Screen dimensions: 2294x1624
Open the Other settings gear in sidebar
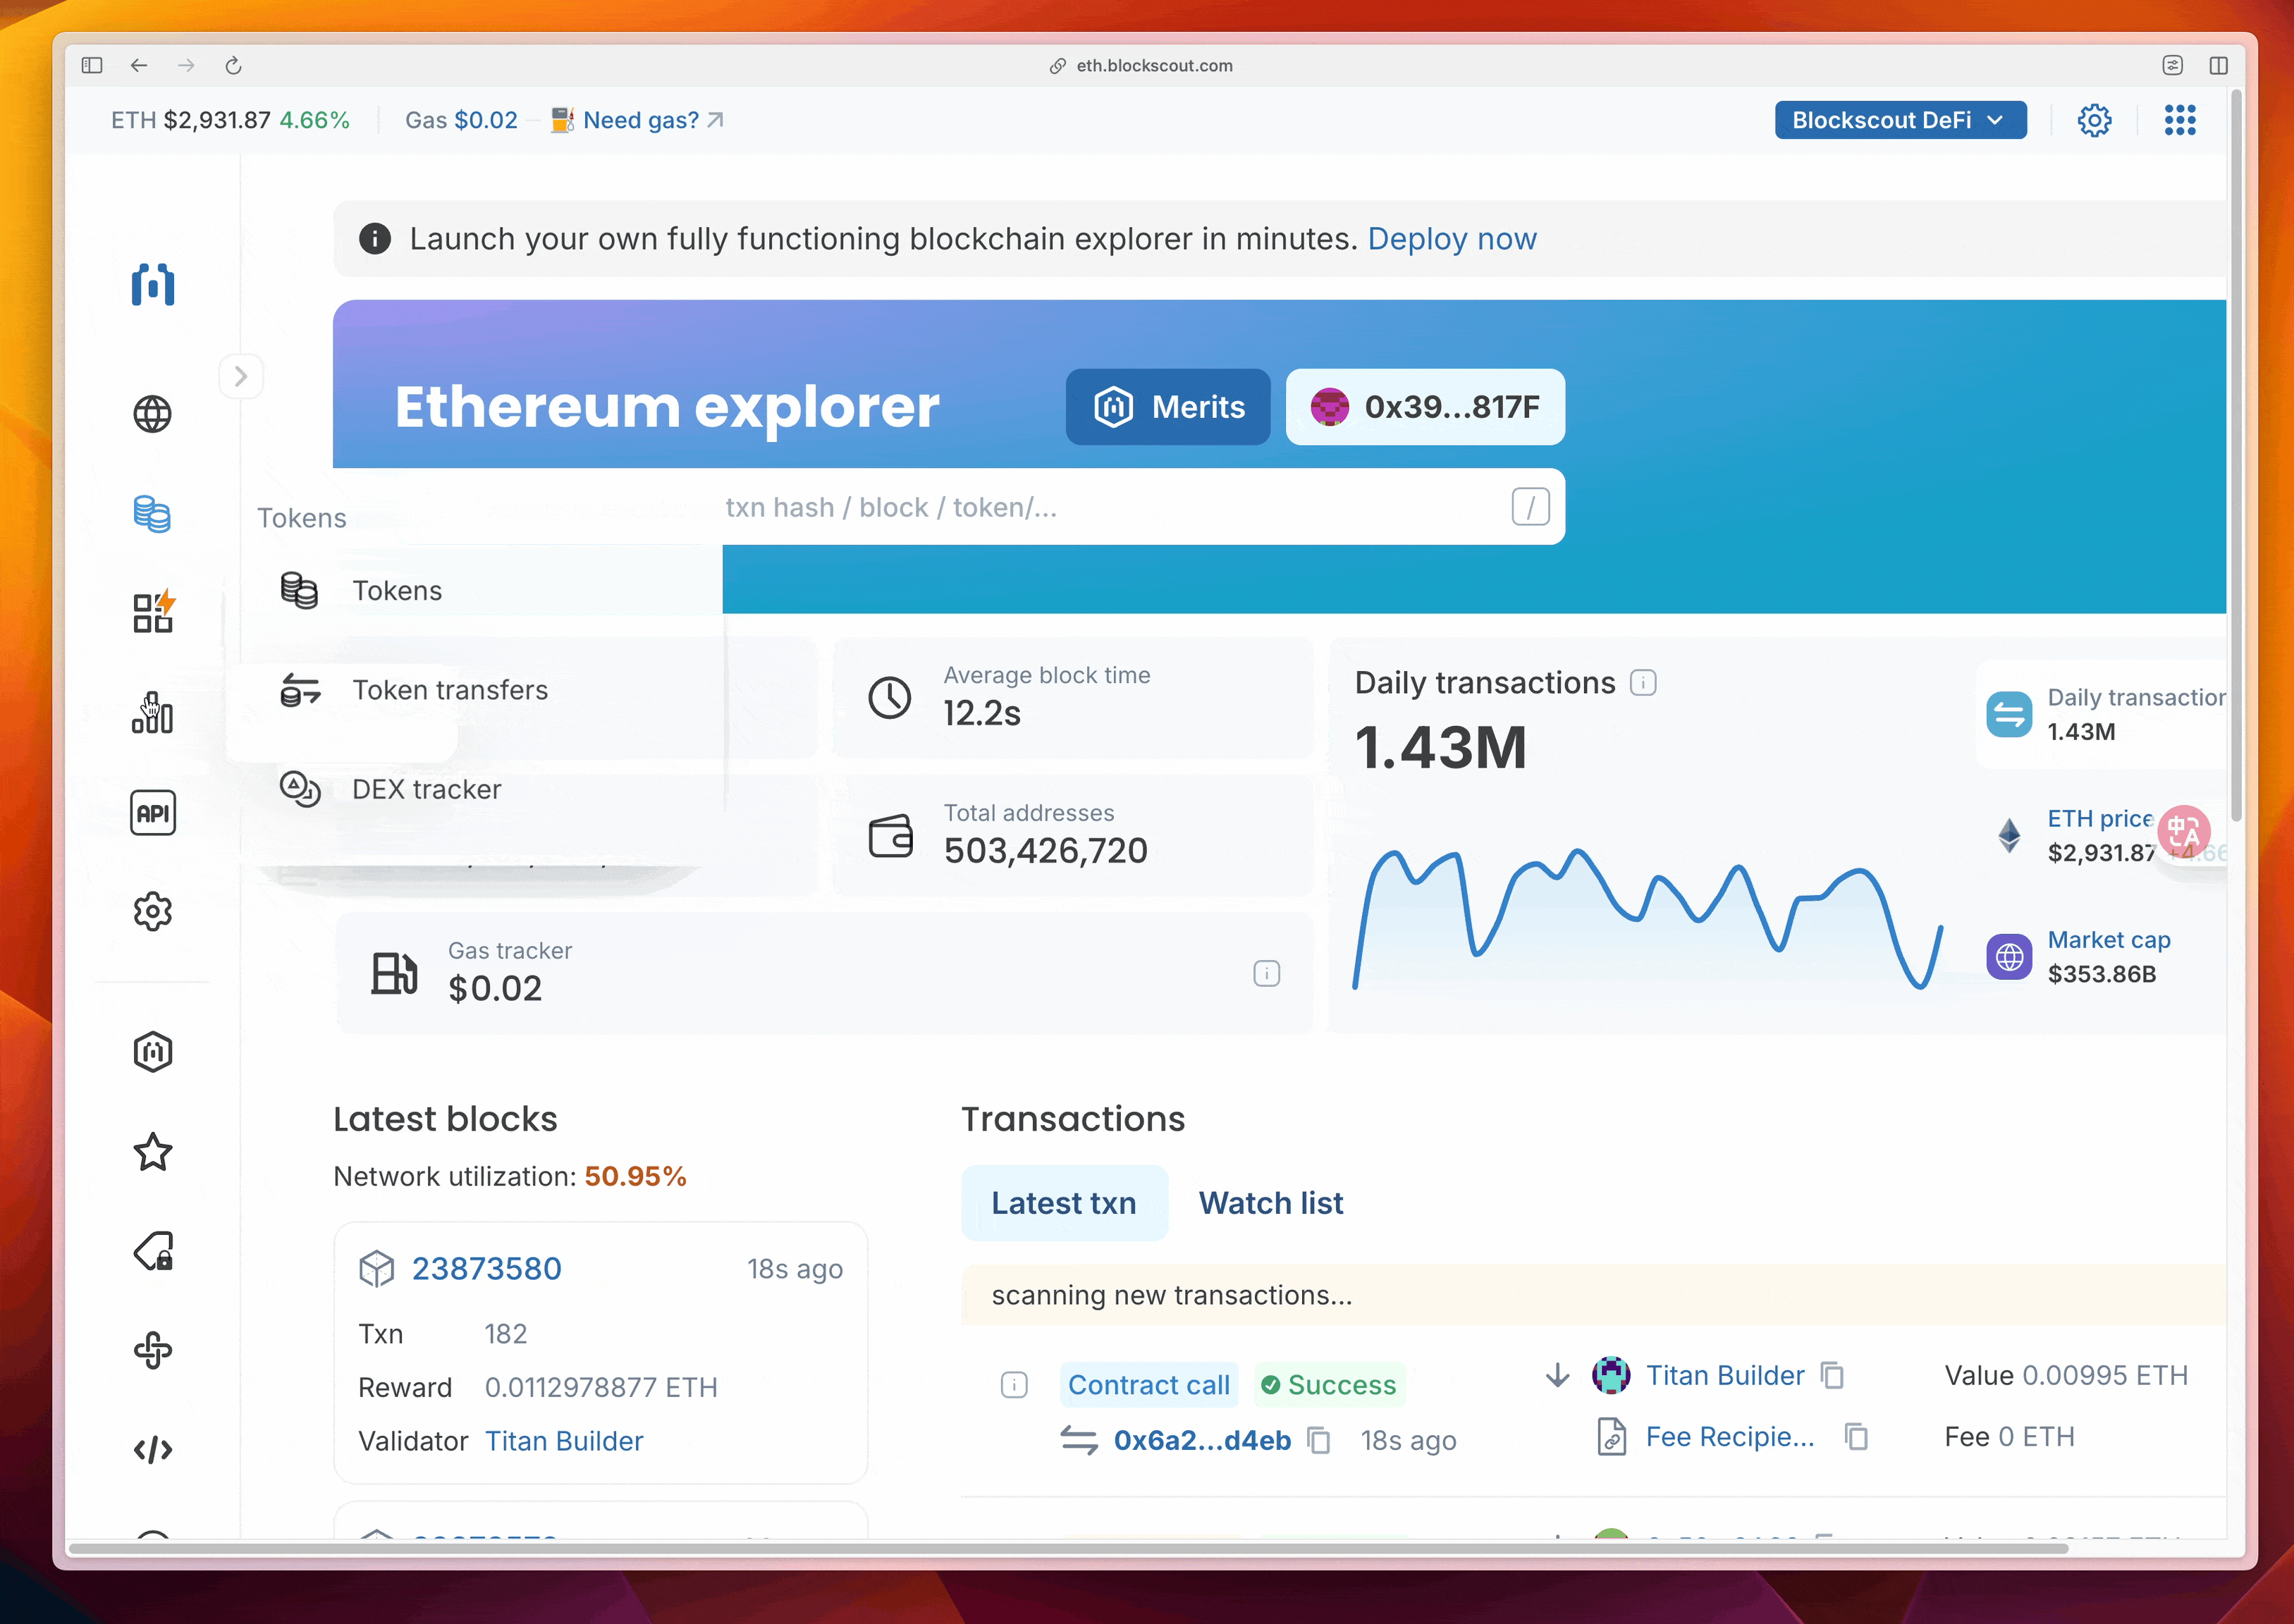point(153,912)
